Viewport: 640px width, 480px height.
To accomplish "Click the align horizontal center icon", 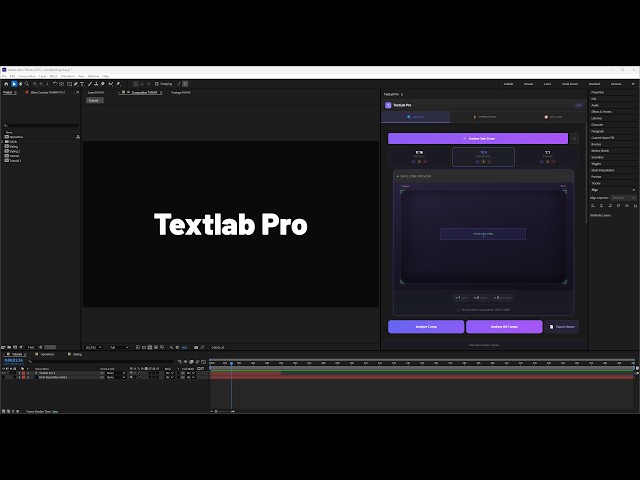I will point(601,206).
